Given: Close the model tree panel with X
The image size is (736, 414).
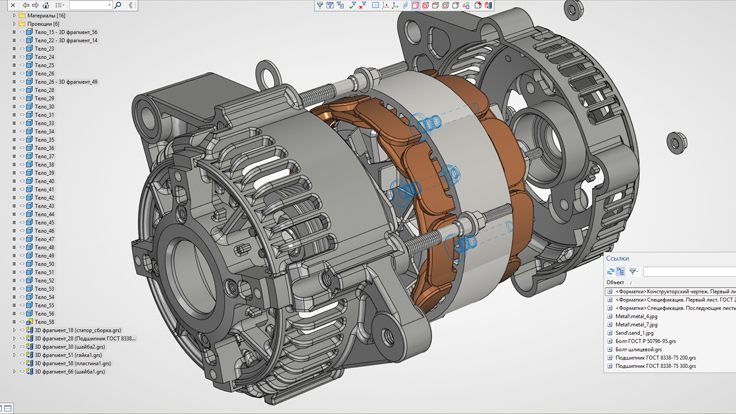Looking at the screenshot, I should [x=13, y=5].
